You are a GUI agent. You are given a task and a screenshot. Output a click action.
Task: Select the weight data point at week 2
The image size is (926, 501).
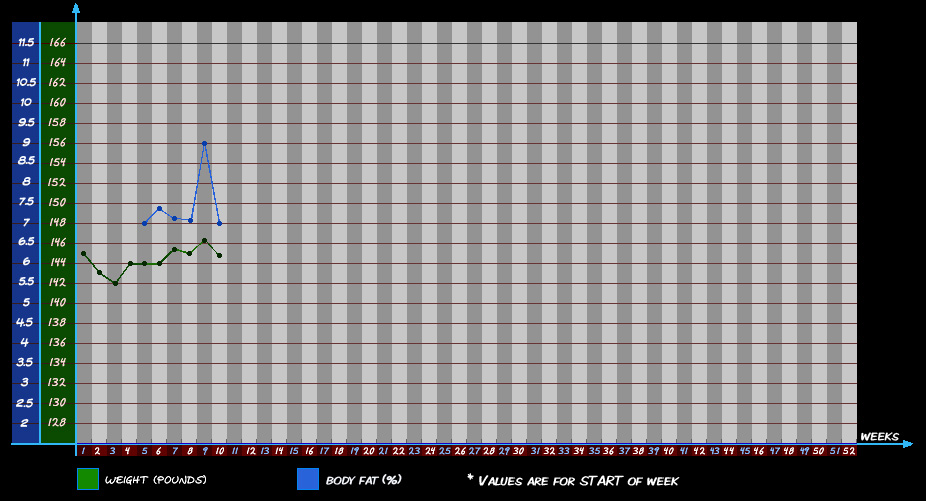click(x=99, y=272)
